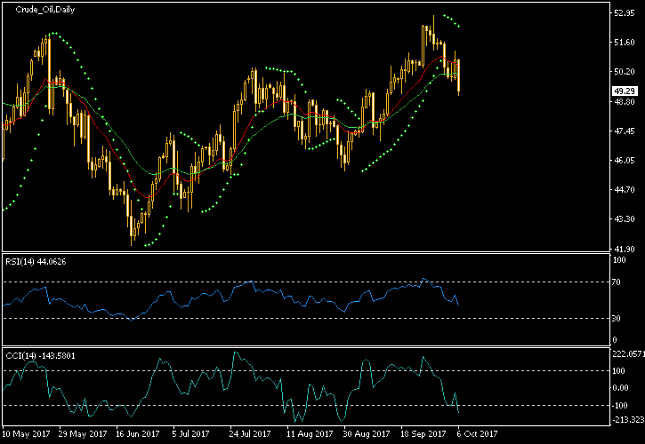
Task: Click the 41.90 price axis value
Action: (x=624, y=249)
